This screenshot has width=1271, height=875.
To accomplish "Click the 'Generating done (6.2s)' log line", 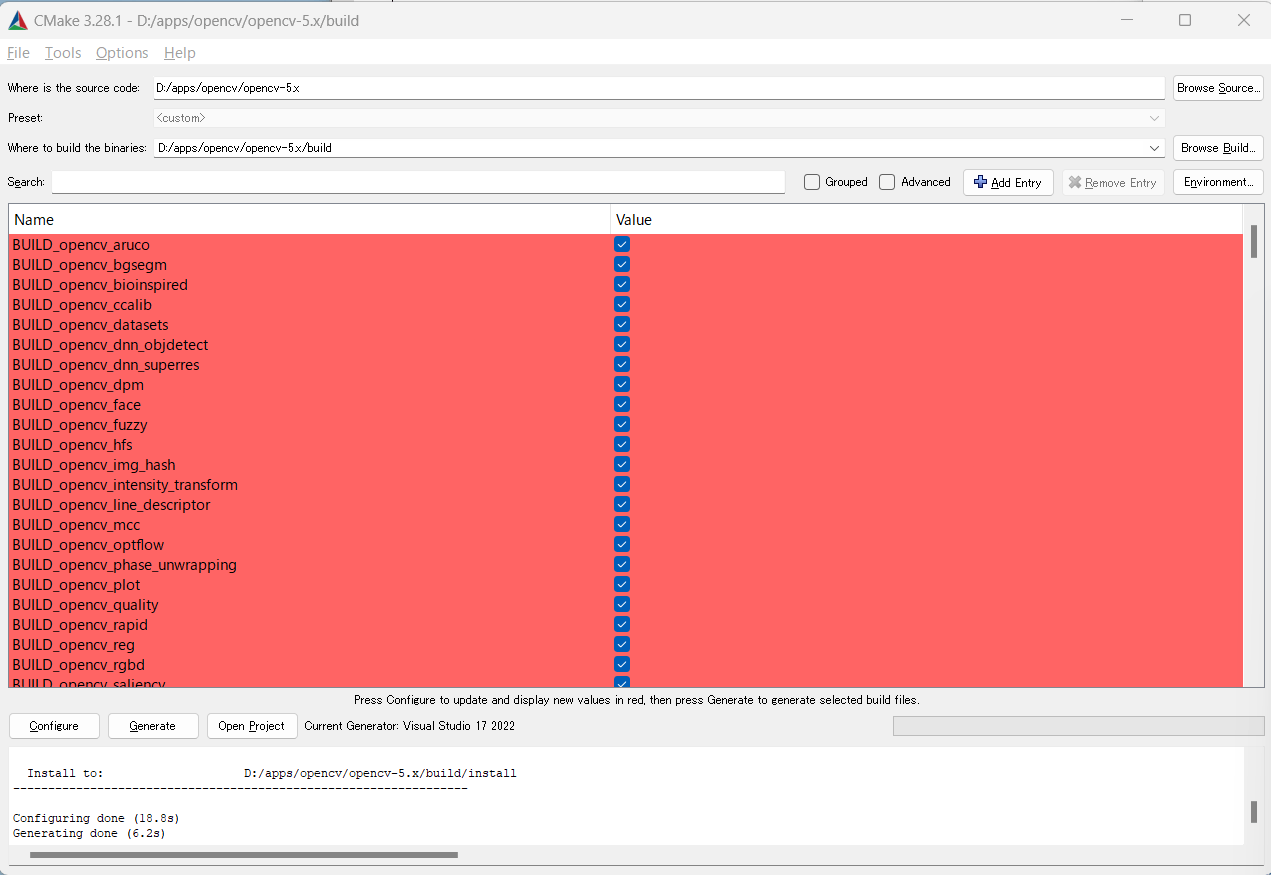I will click(89, 833).
